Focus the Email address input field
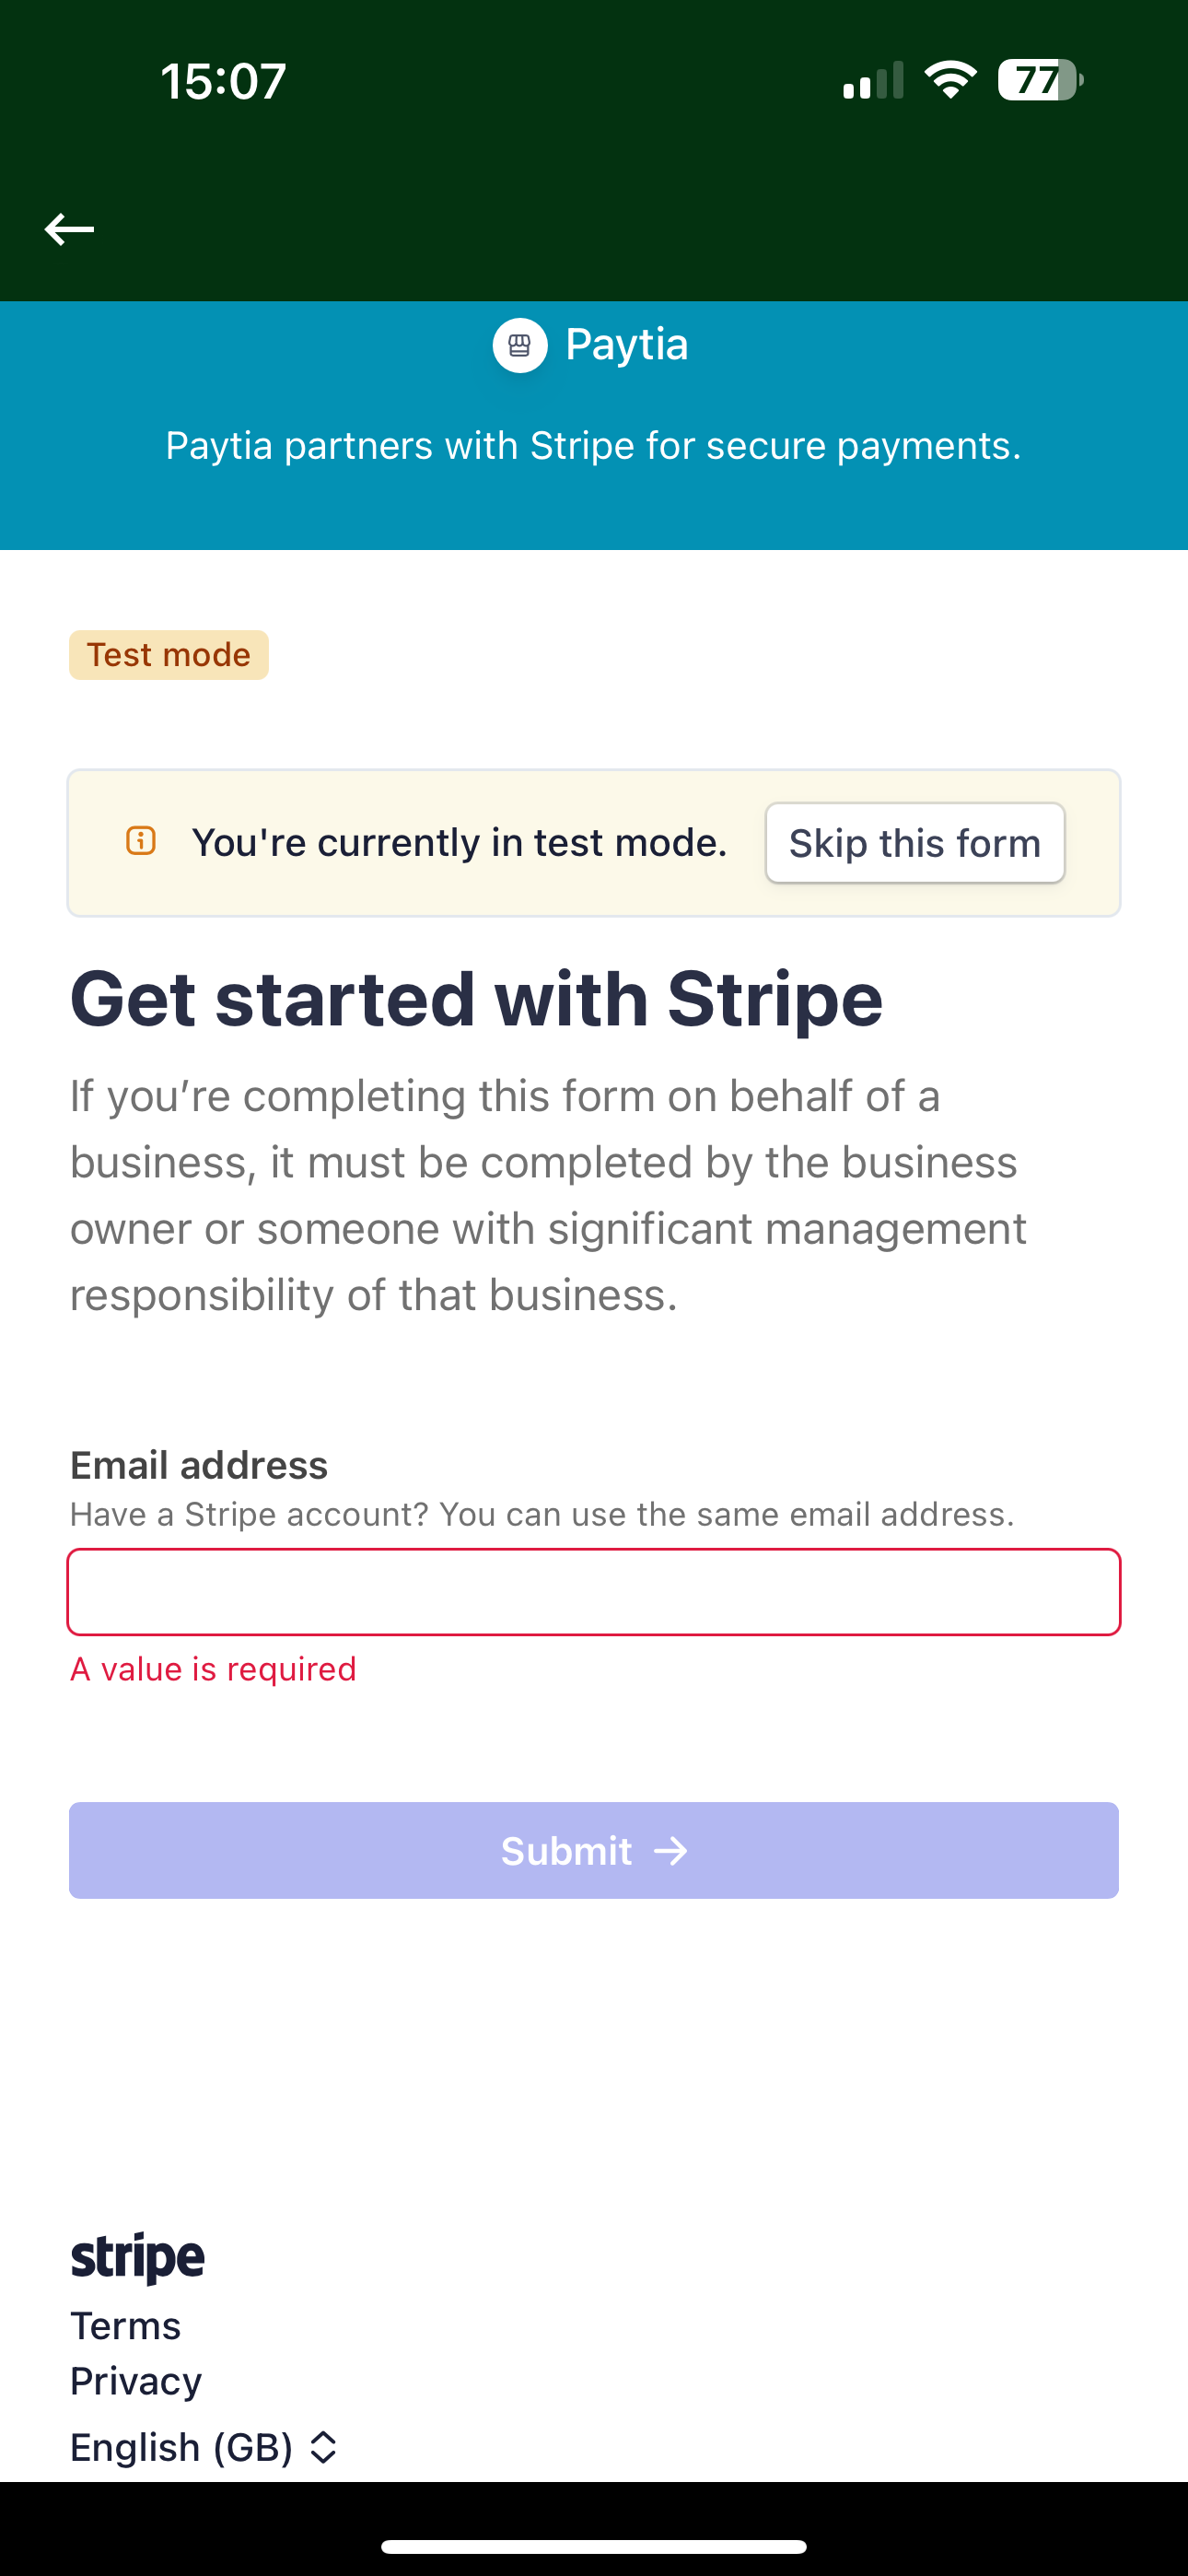Viewport: 1188px width, 2576px height. coord(594,1592)
